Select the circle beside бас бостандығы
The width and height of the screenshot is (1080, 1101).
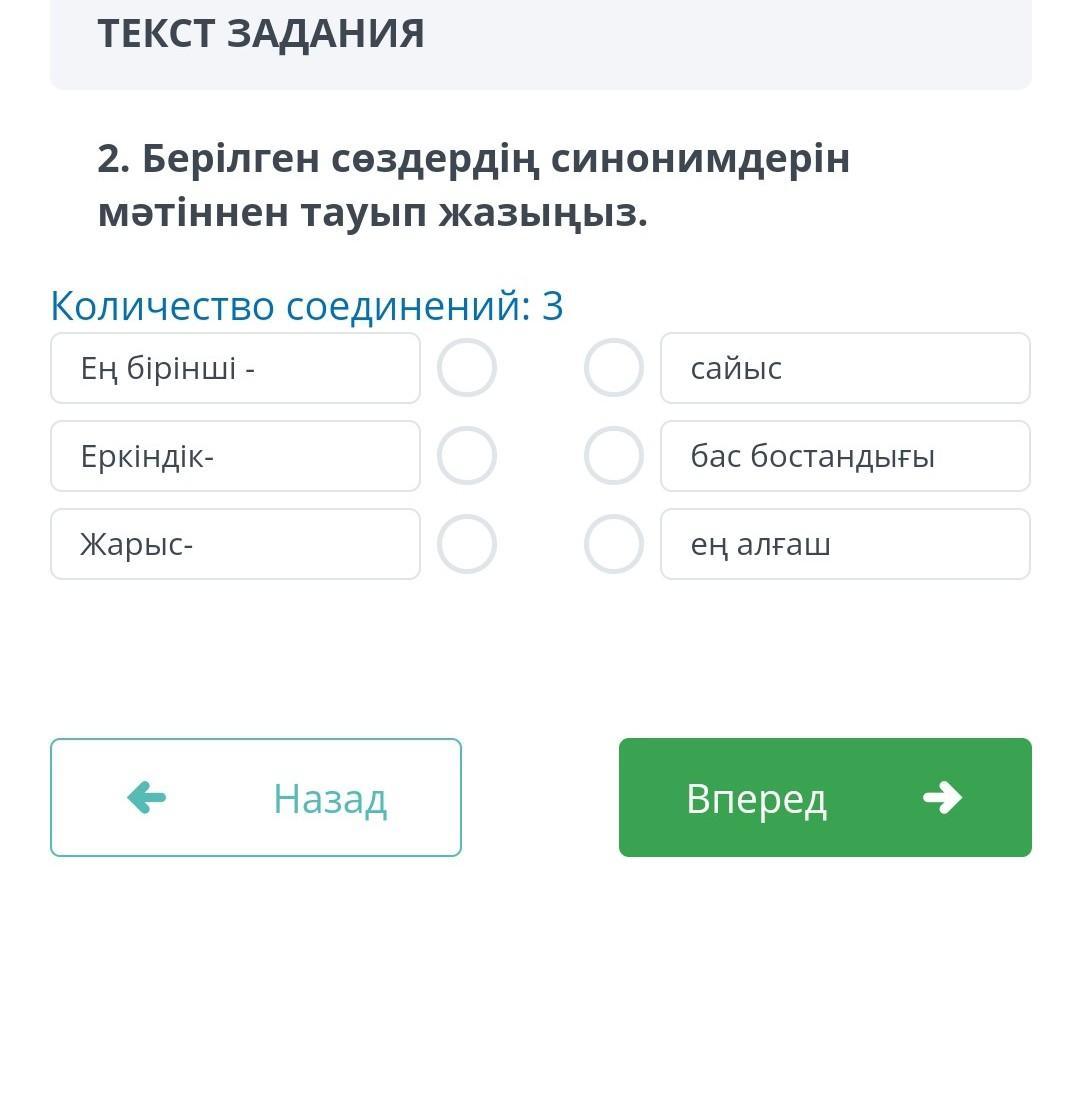coord(613,456)
